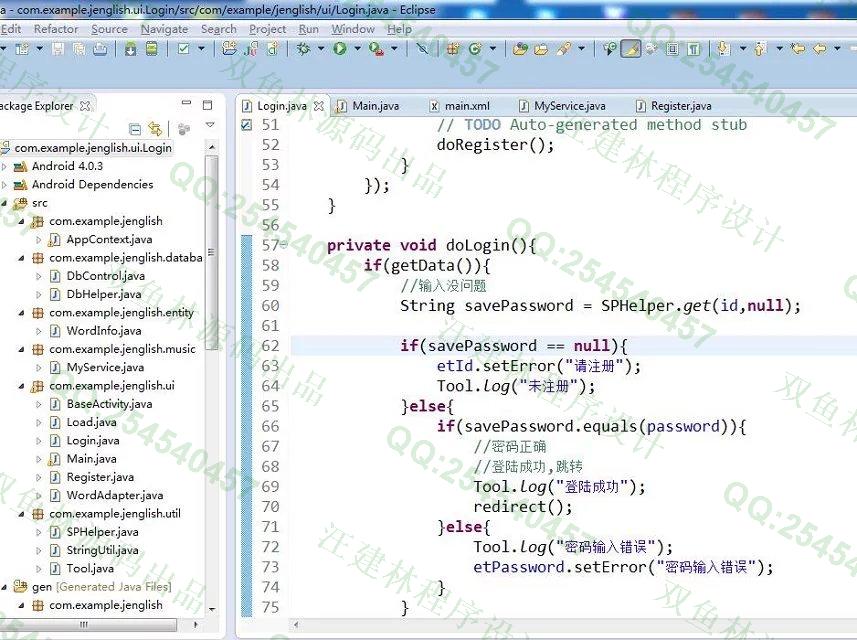This screenshot has height=640, width=857.
Task: Collapse the src folder node
Action: 4,203
